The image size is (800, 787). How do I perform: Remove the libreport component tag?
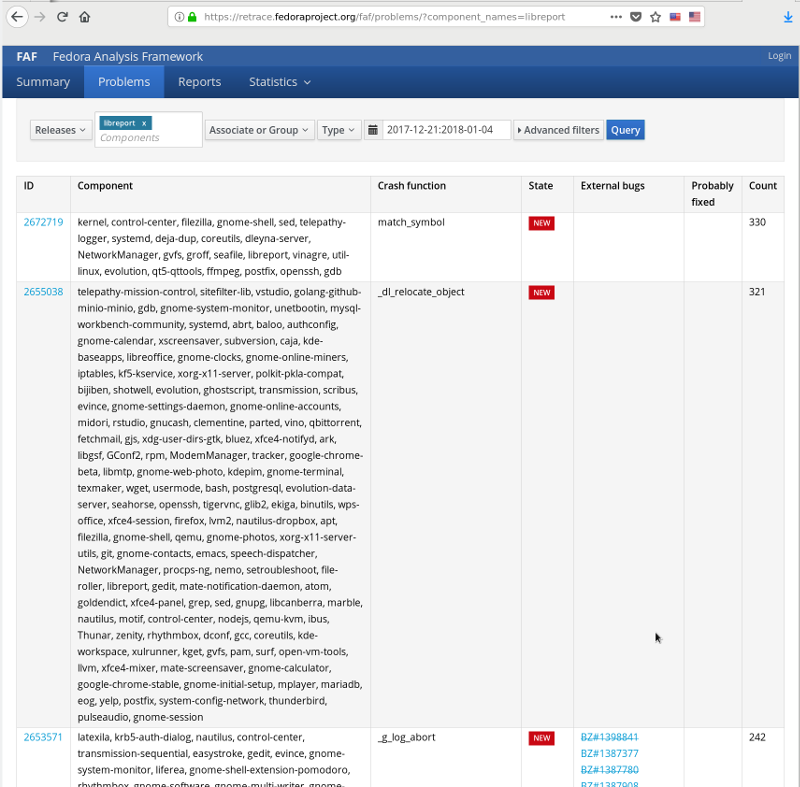(144, 123)
